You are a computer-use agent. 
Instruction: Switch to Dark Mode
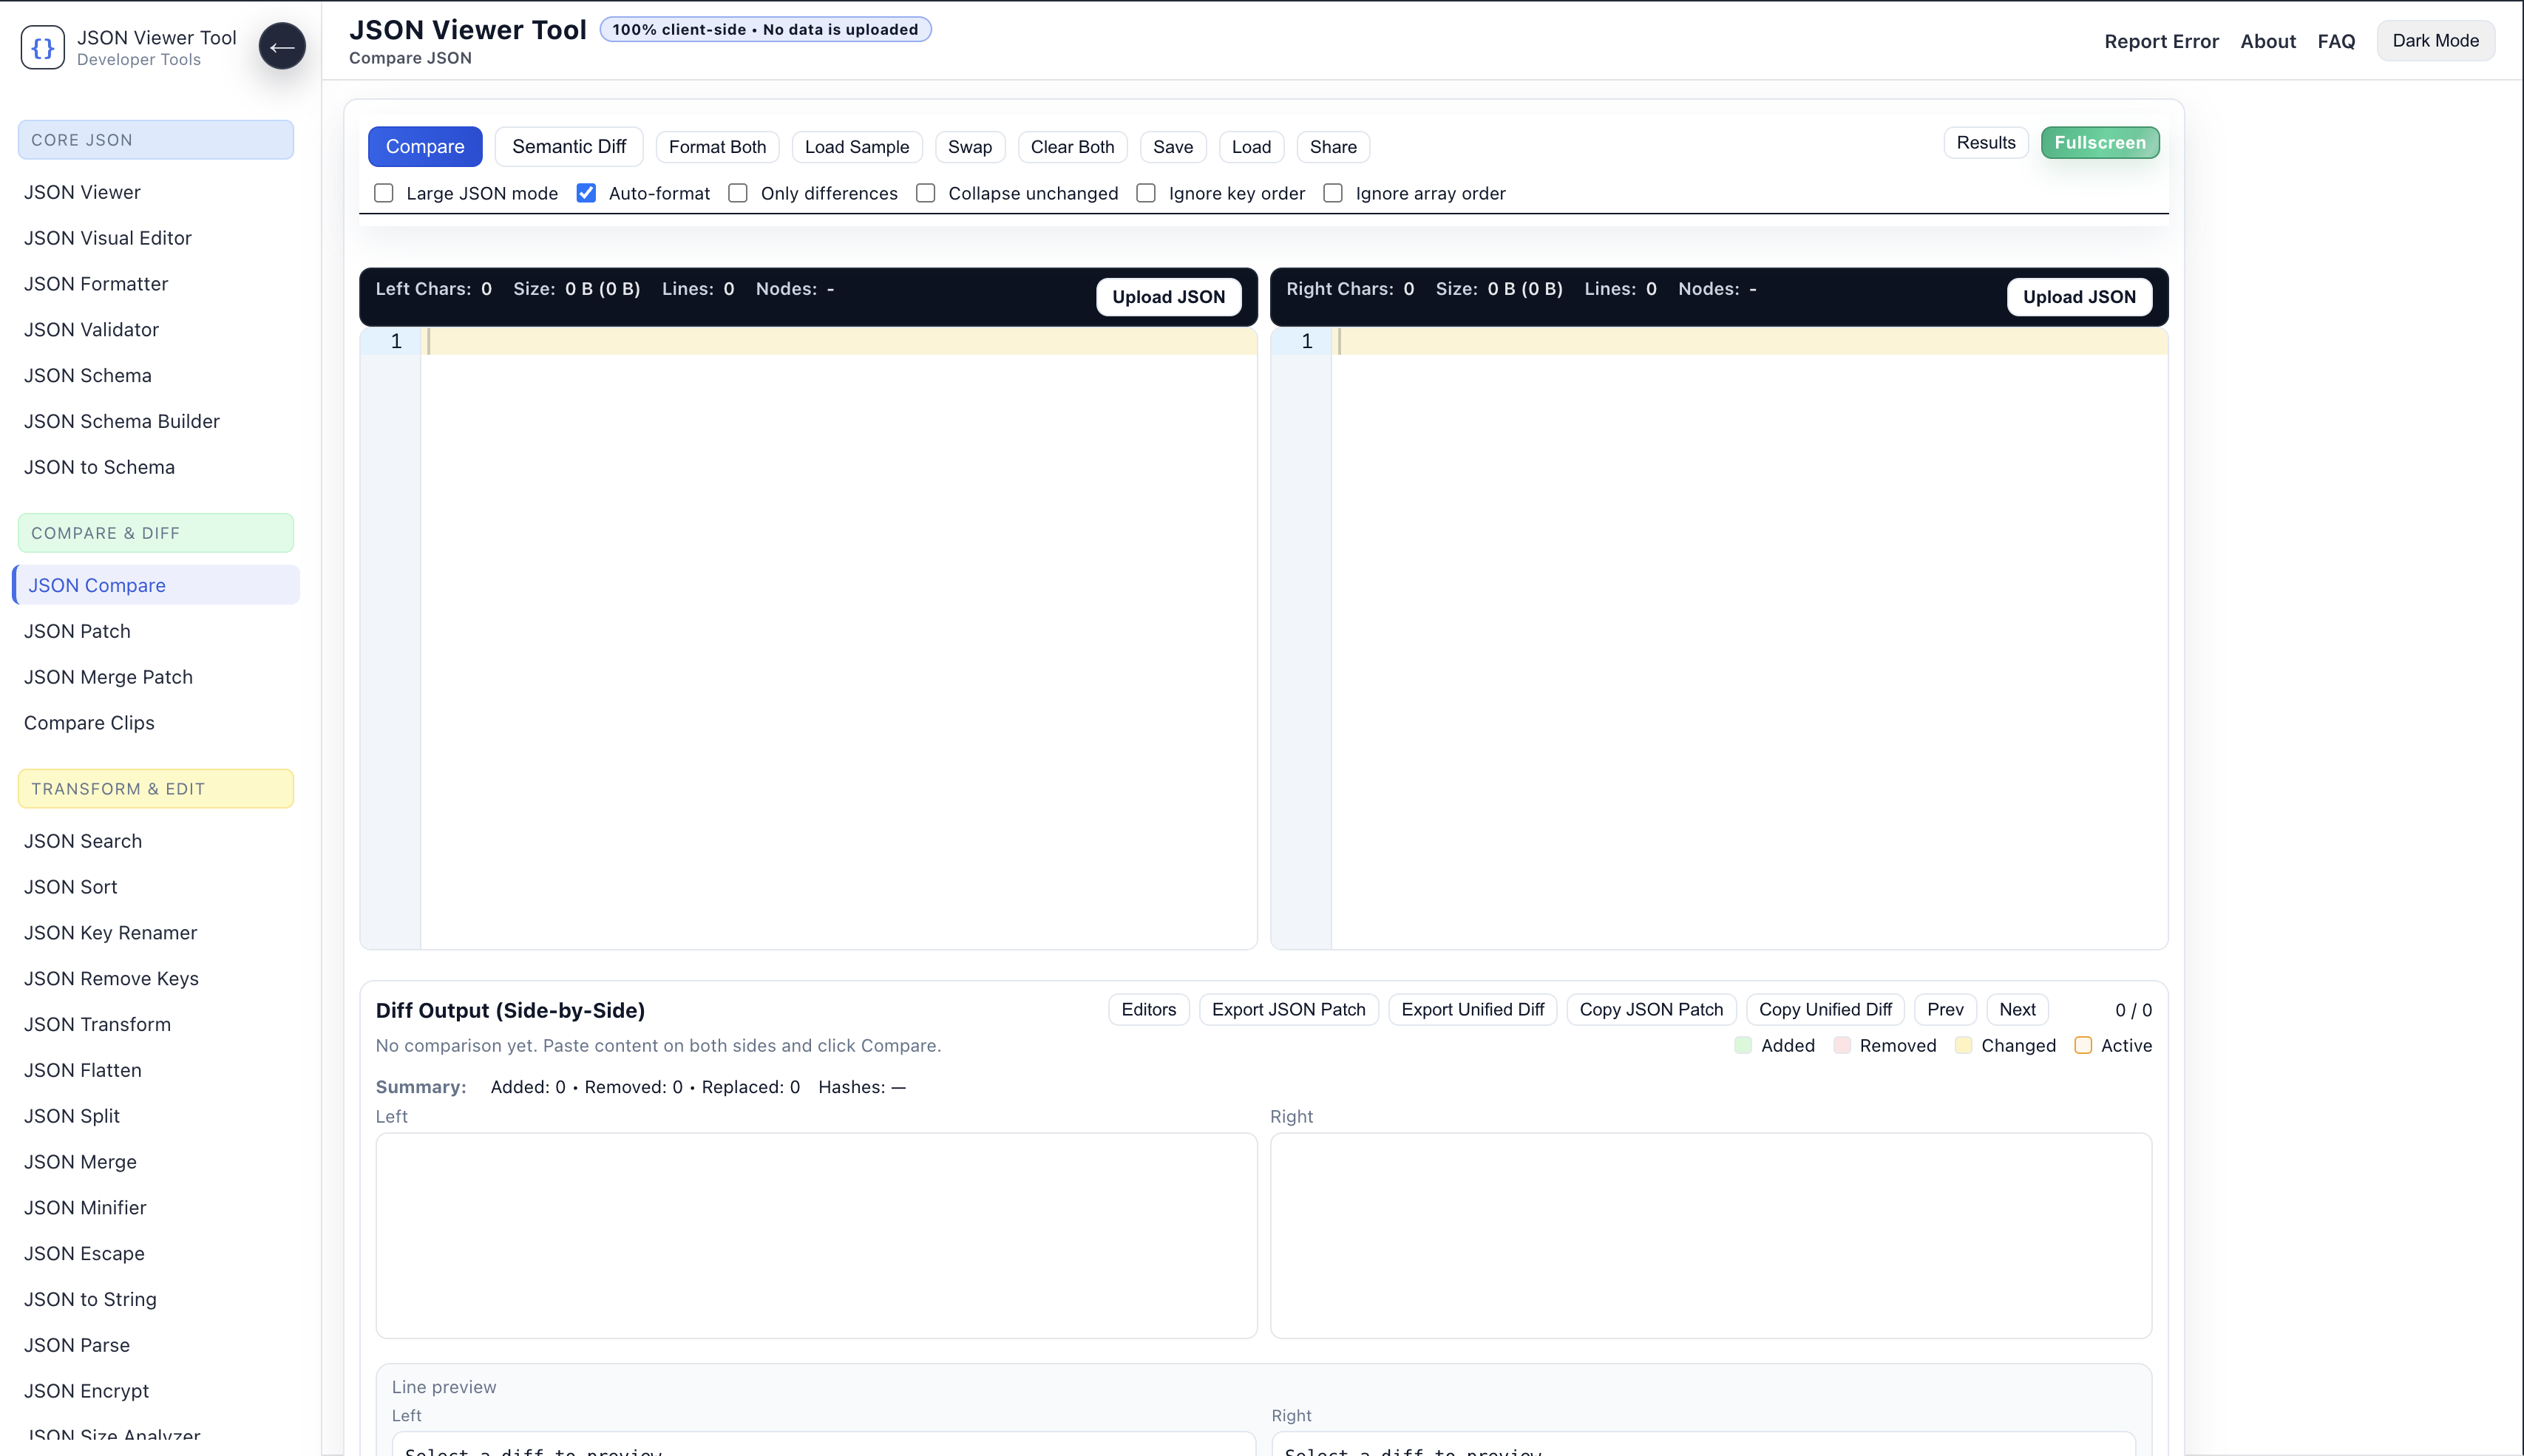coord(2436,40)
